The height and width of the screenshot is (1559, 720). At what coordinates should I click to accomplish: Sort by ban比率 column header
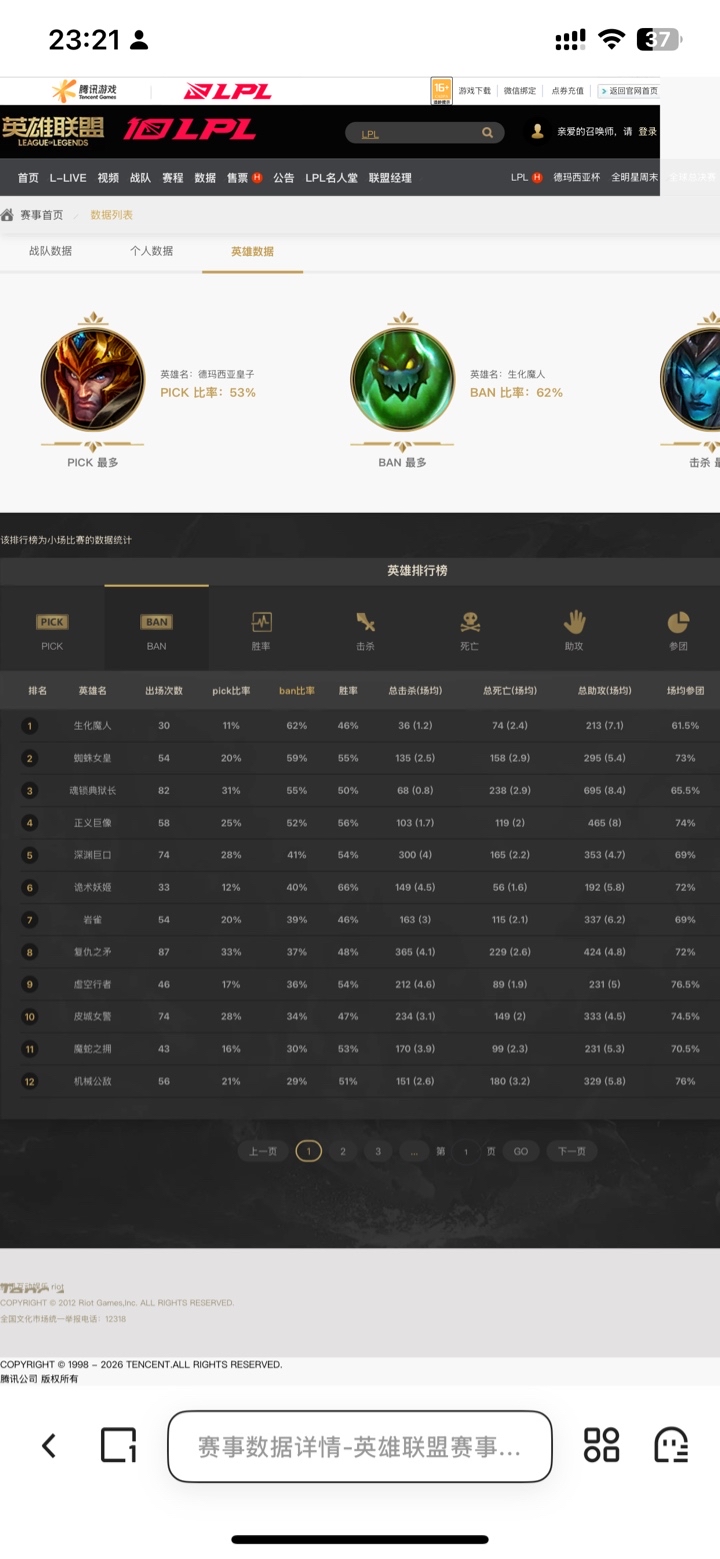point(296,691)
